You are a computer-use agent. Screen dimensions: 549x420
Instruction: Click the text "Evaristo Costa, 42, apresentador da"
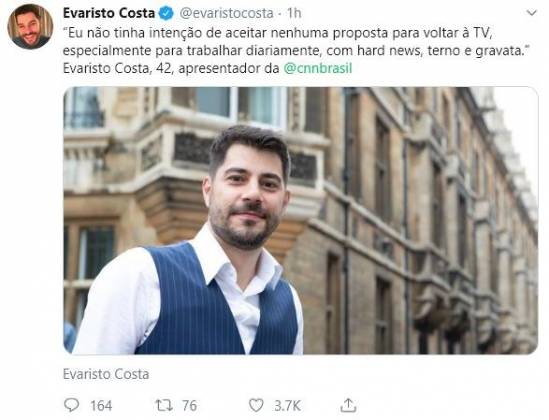click(171, 68)
